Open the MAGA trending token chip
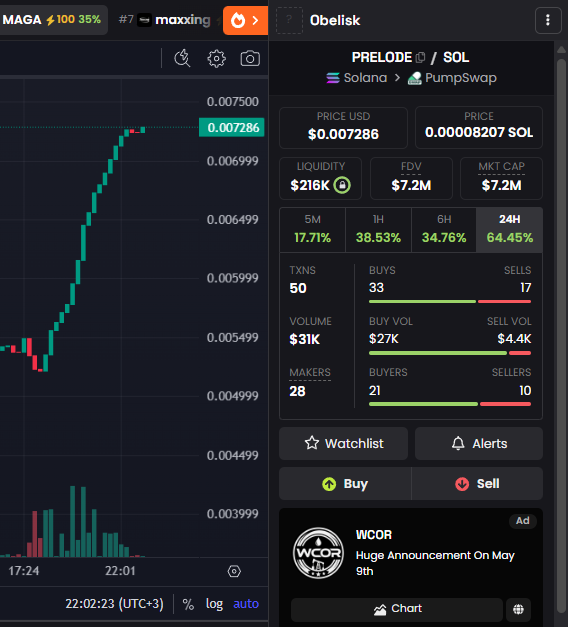Viewport: 568px width, 627px height. point(52,20)
